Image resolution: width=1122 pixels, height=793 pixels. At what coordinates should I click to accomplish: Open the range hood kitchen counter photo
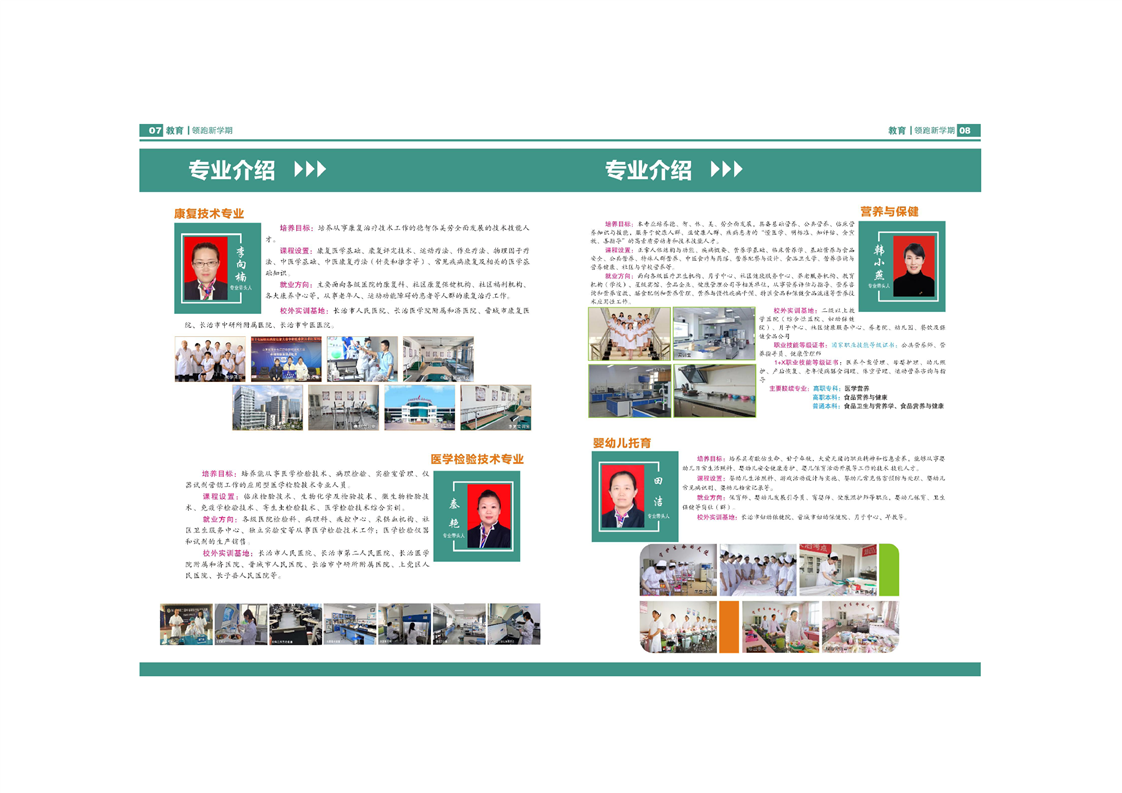pyautogui.click(x=714, y=391)
